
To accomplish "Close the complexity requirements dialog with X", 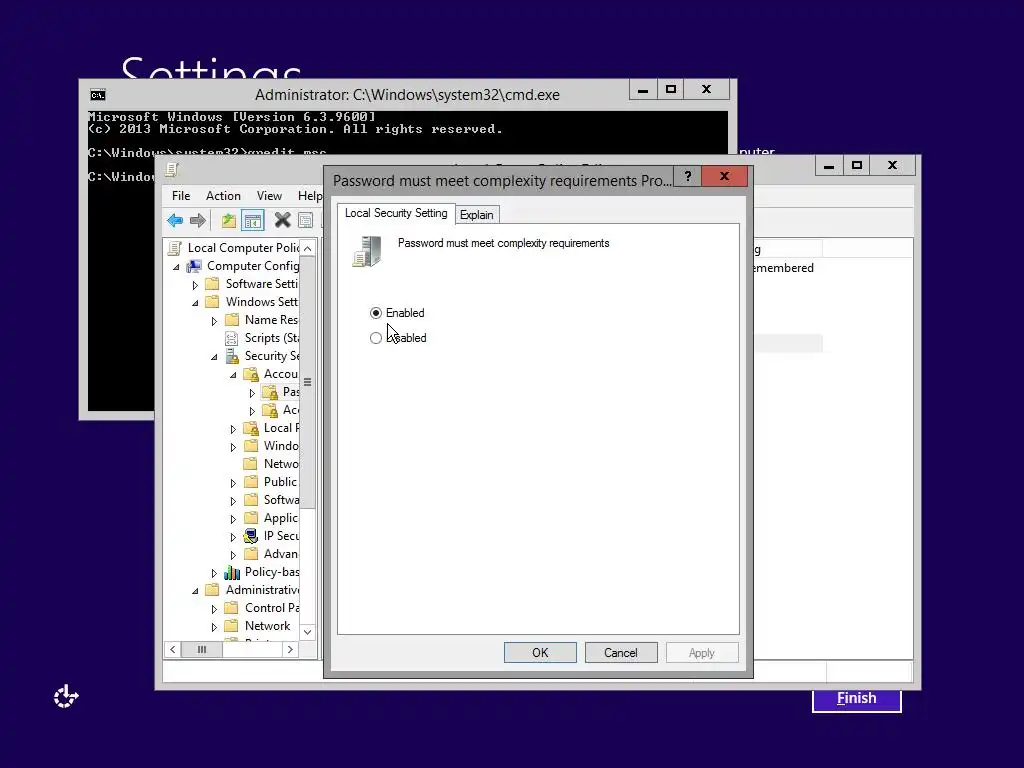I will tap(724, 176).
